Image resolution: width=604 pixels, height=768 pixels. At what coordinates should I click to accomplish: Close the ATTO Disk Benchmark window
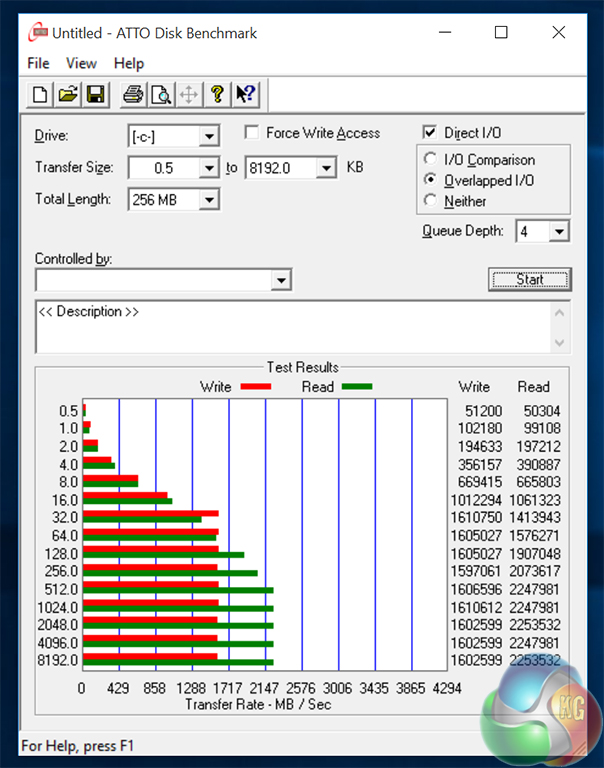558,32
